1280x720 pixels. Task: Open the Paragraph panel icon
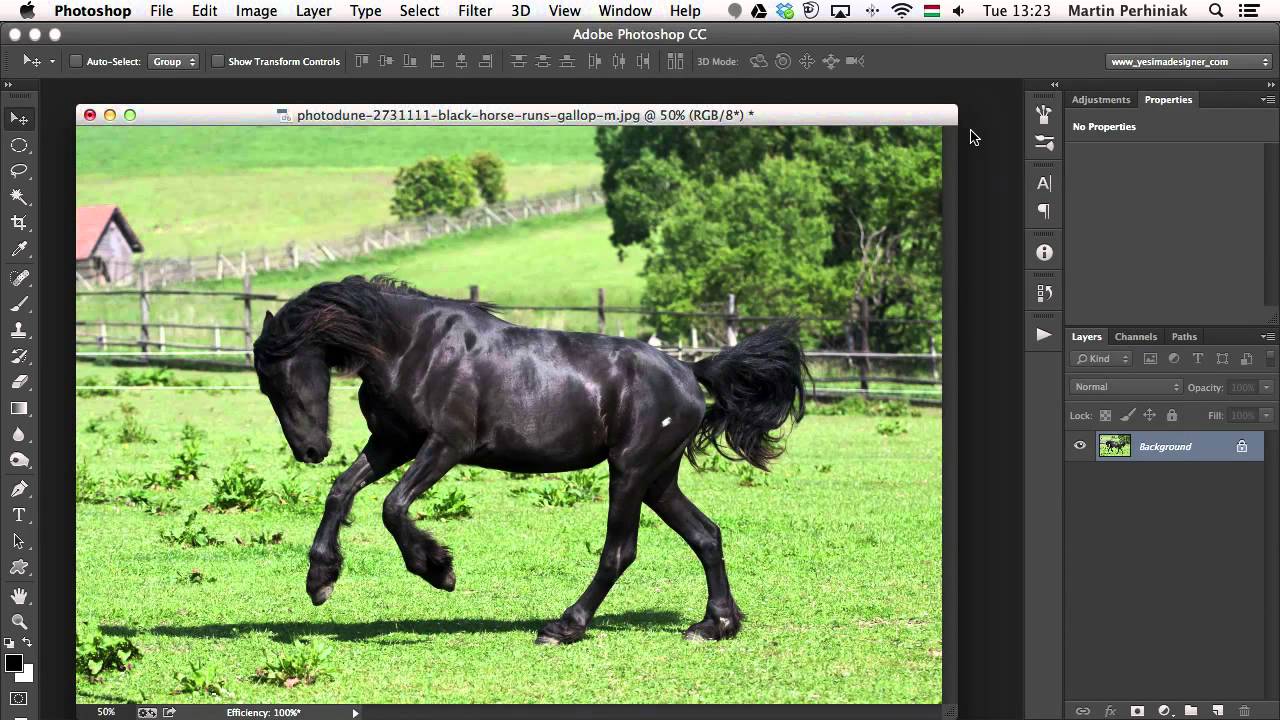point(1044,211)
